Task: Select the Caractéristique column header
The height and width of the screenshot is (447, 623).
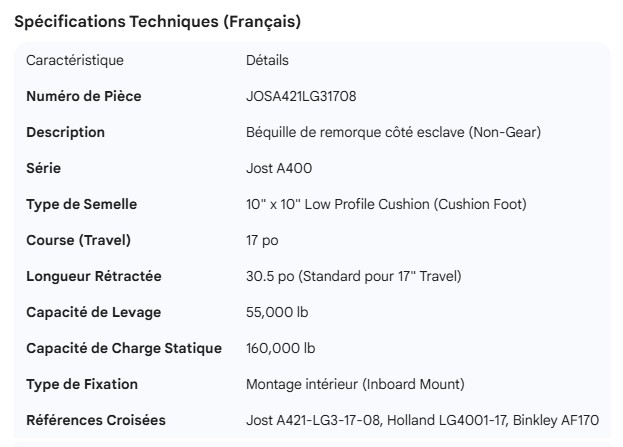Action: (x=75, y=60)
